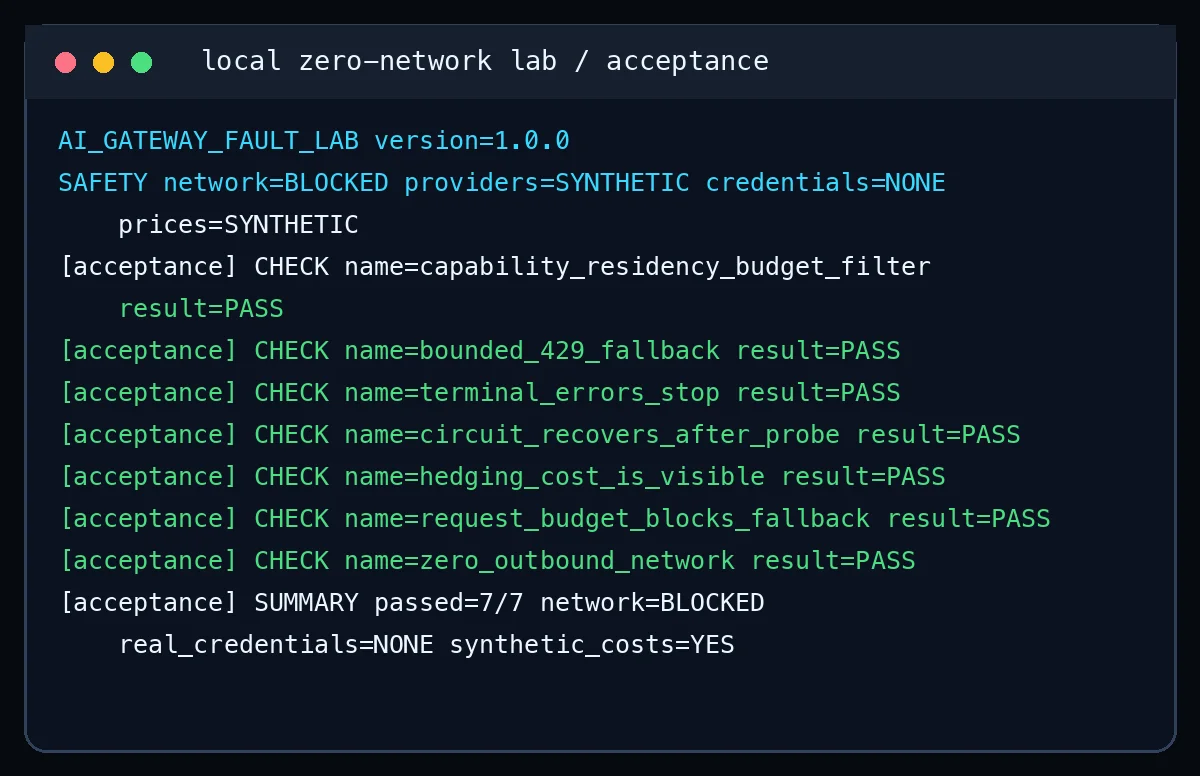Click the red close window dot
Image resolution: width=1200 pixels, height=776 pixels.
click(x=66, y=63)
